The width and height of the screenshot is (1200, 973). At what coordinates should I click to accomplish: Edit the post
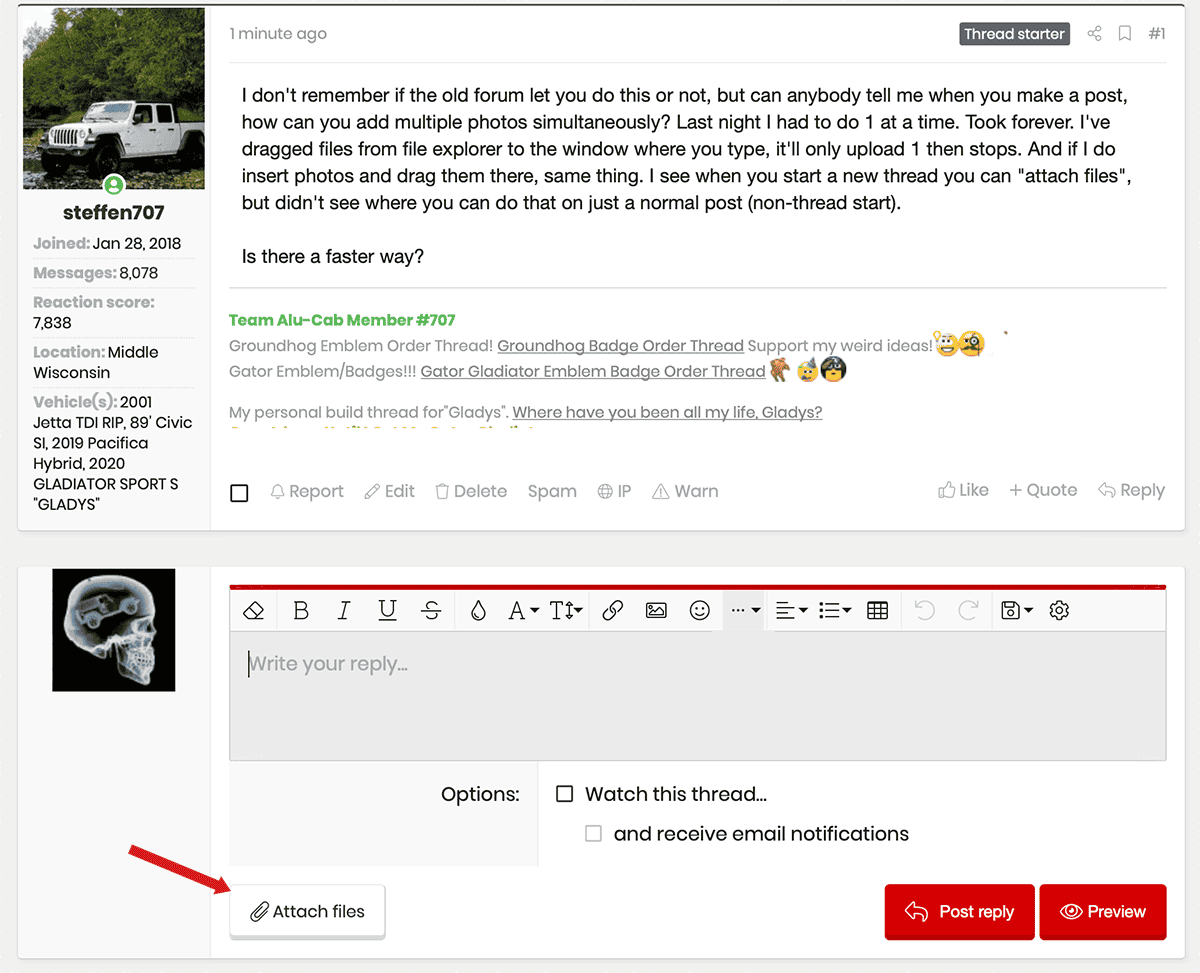(x=389, y=491)
